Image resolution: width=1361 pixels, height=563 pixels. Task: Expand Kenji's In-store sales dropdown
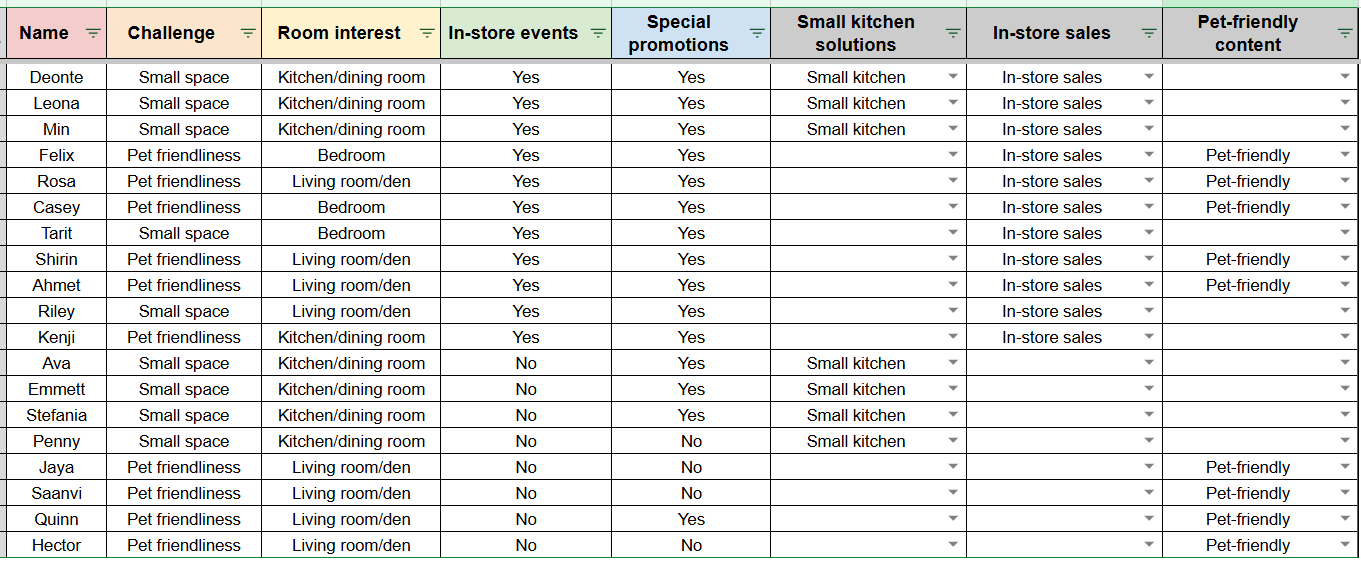pyautogui.click(x=1149, y=337)
